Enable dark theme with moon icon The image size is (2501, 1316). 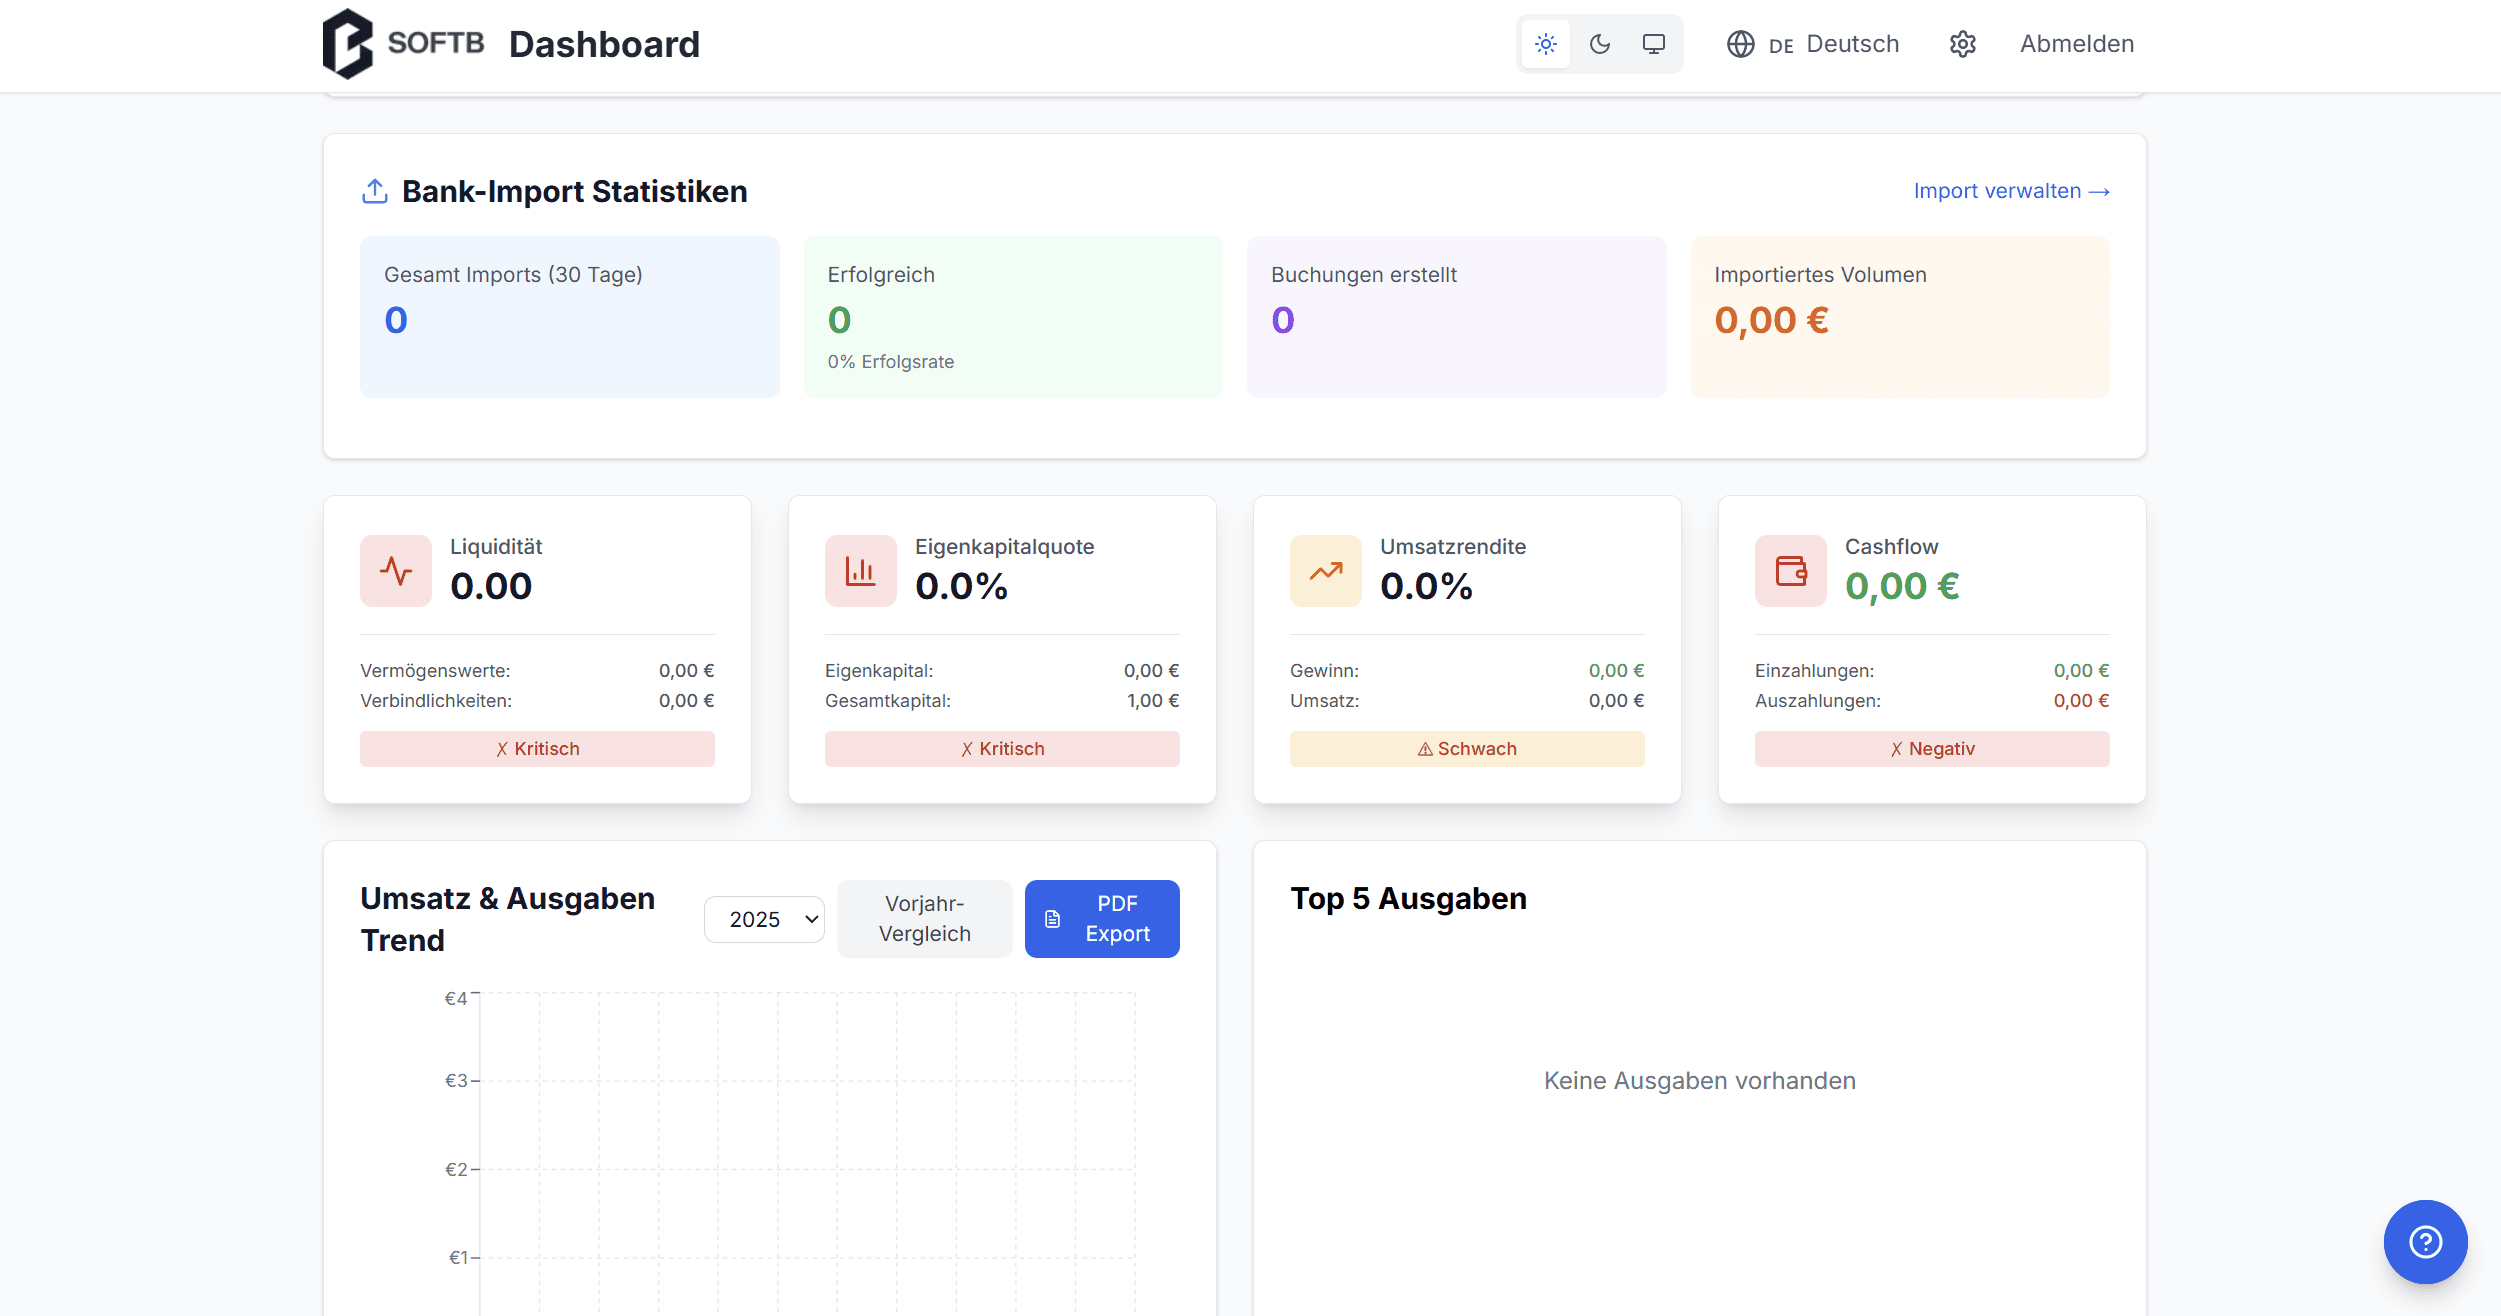[1600, 44]
